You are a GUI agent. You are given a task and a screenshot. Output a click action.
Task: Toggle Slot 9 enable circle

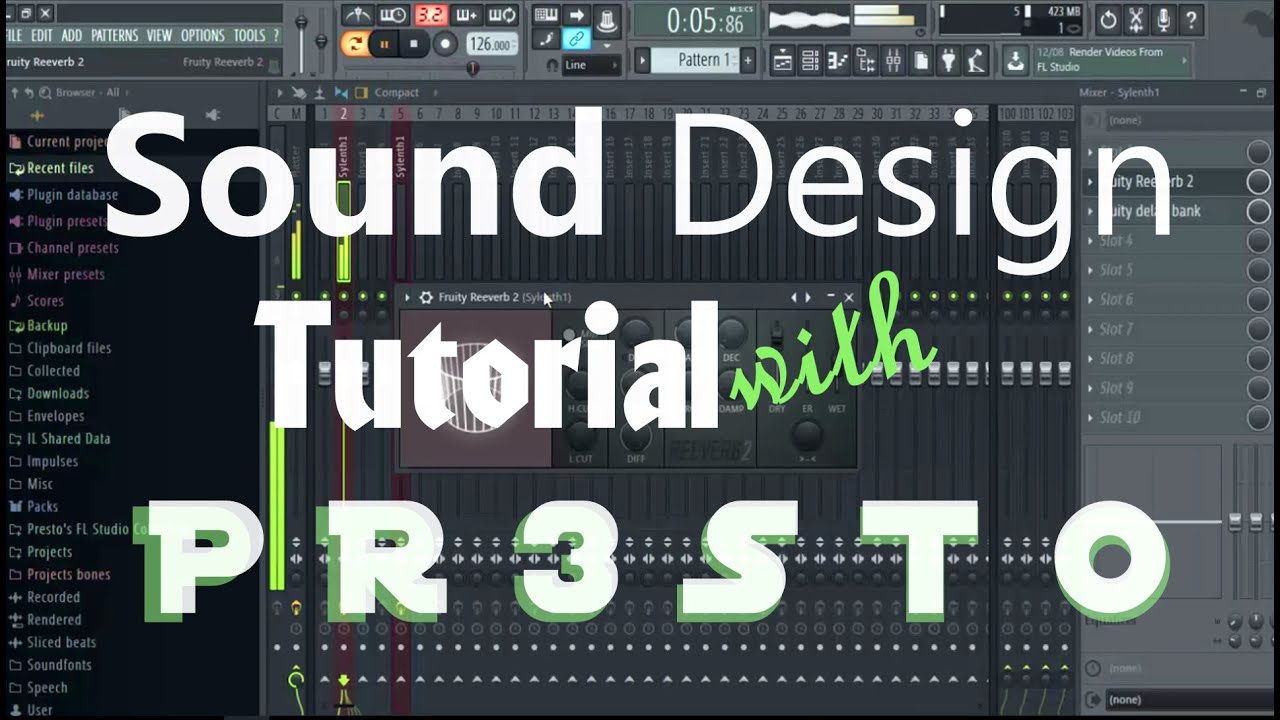coord(1258,388)
